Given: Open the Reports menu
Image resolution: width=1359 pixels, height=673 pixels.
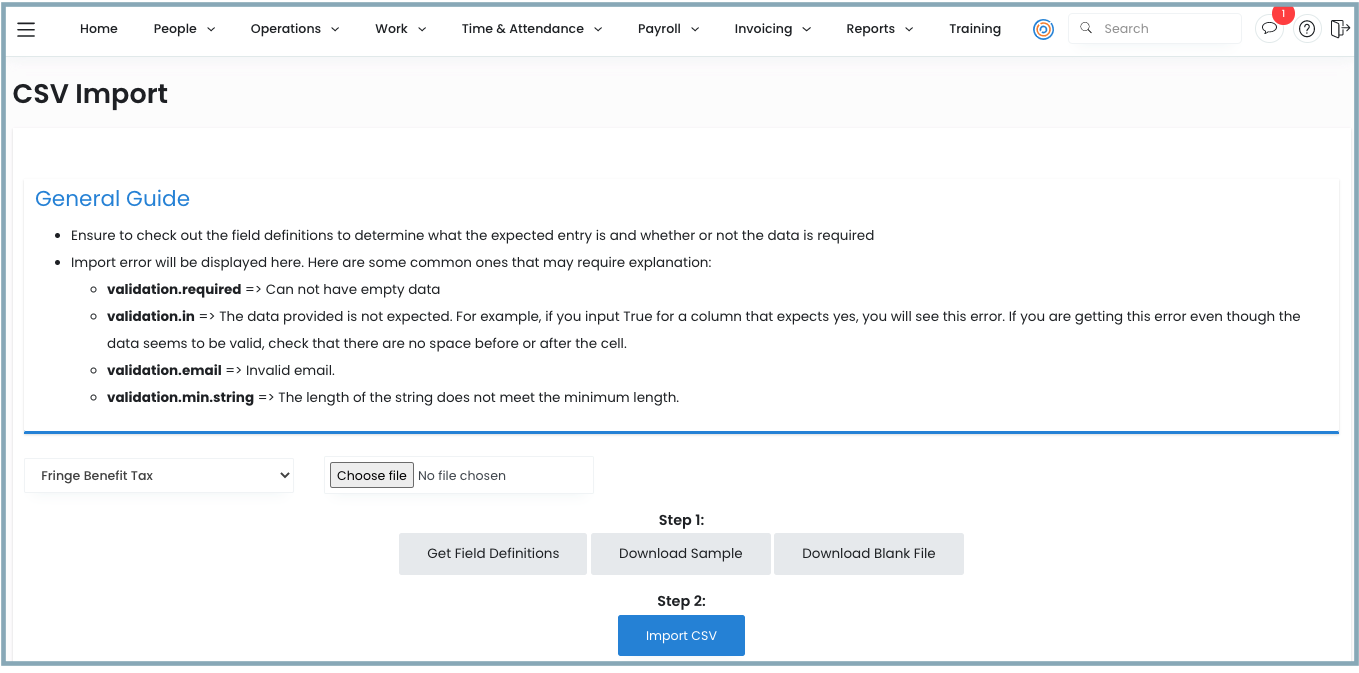Looking at the screenshot, I should tap(879, 29).
